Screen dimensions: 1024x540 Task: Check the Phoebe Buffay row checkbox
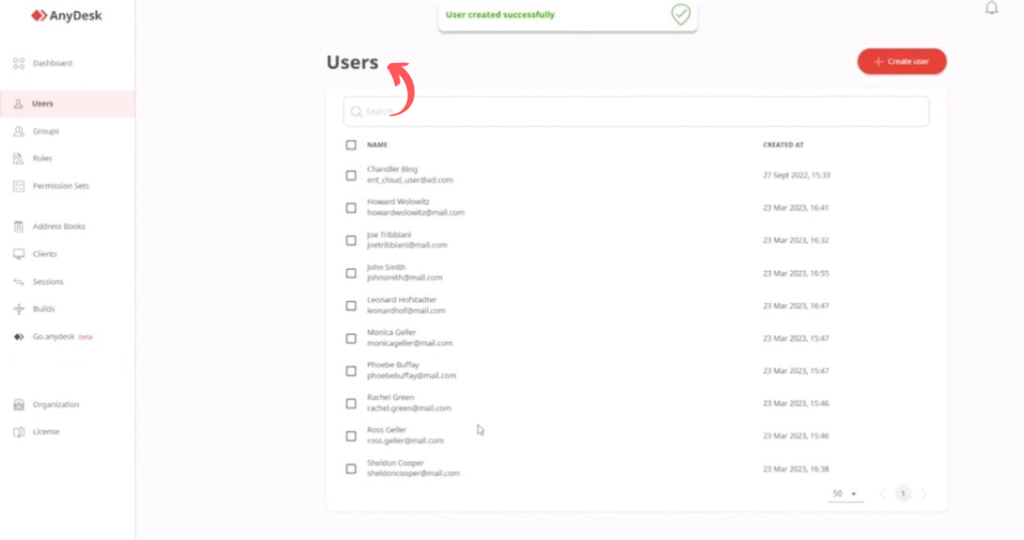[x=351, y=372]
